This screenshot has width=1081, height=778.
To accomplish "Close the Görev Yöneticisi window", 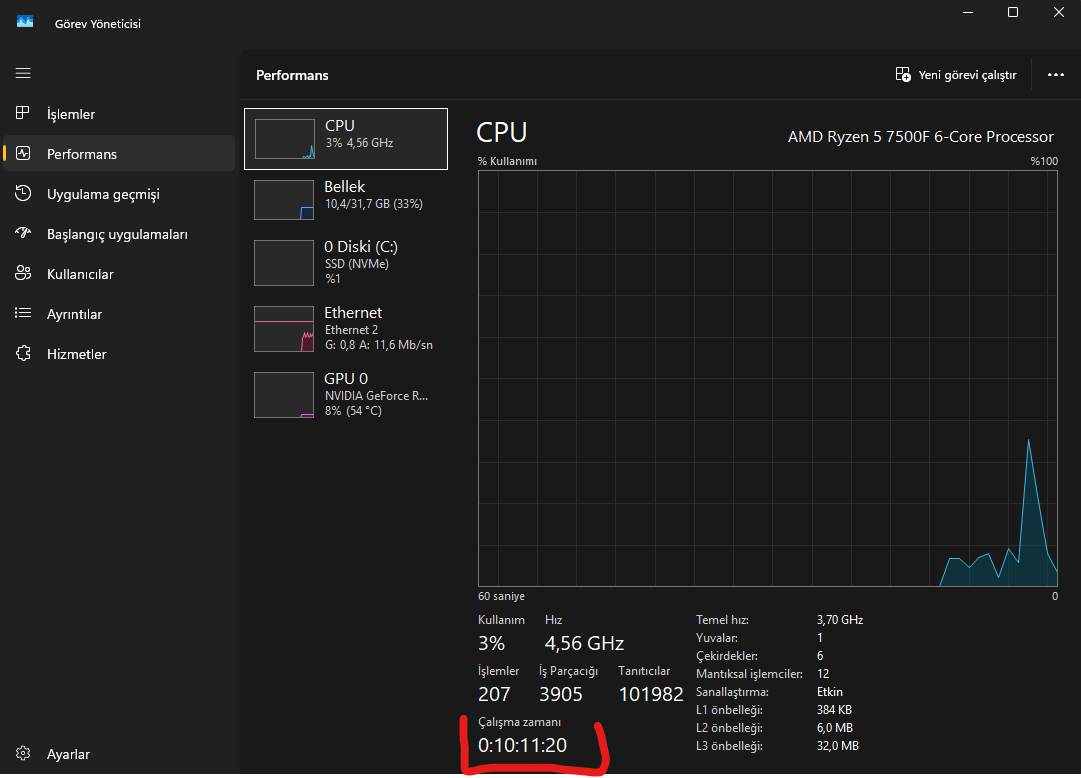I will tap(1058, 12).
